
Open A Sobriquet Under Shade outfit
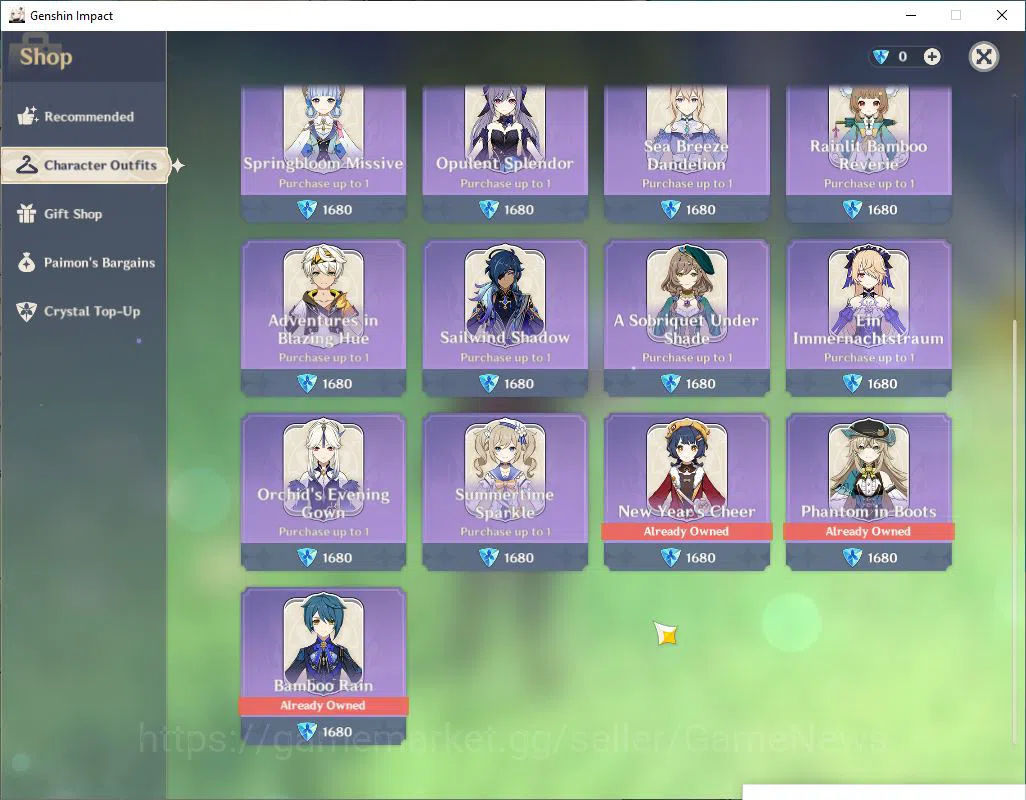point(686,318)
